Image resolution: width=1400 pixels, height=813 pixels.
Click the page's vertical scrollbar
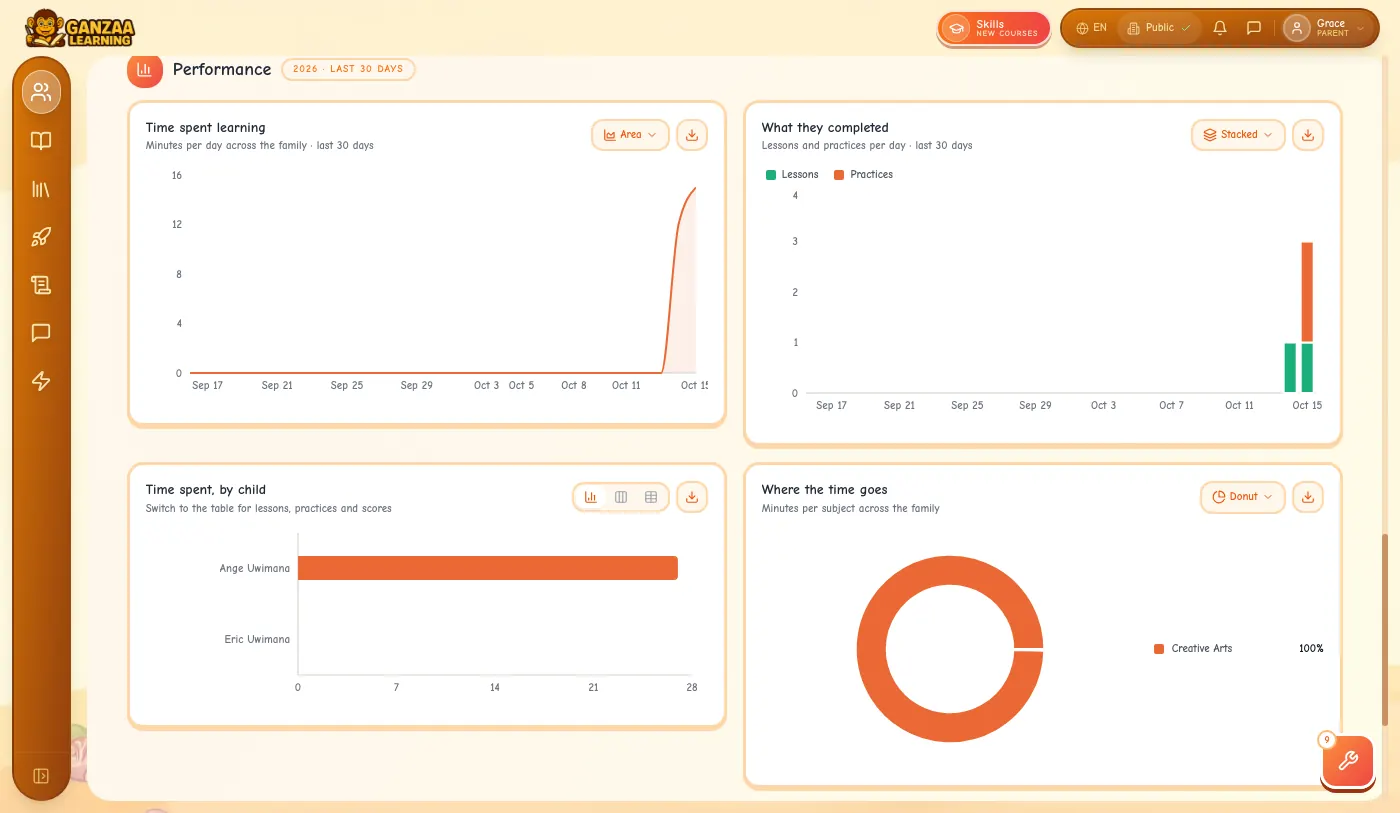pyautogui.click(x=1385, y=630)
